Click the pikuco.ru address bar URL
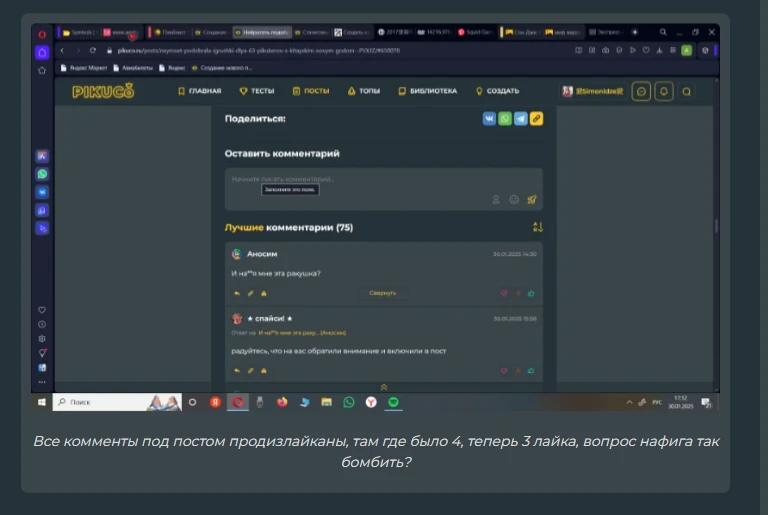The height and width of the screenshot is (515, 768). [x=259, y=50]
